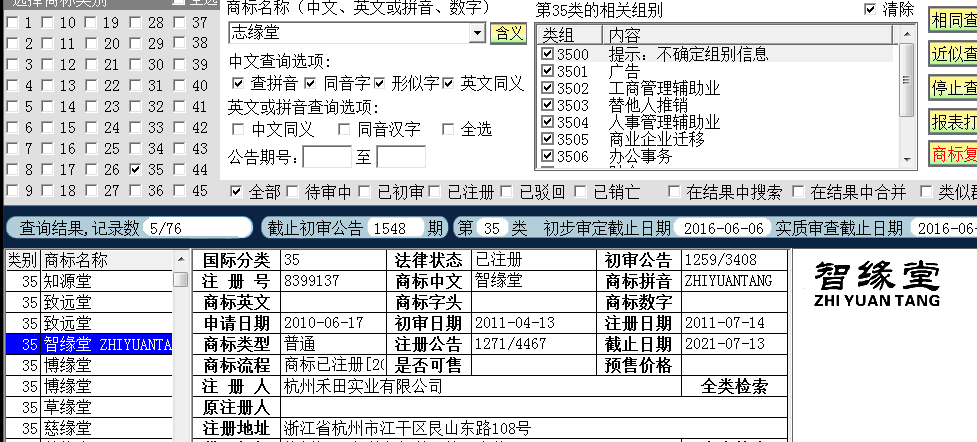Uncheck class 35 checkbox
This screenshot has width=977, height=442.
(136, 170)
